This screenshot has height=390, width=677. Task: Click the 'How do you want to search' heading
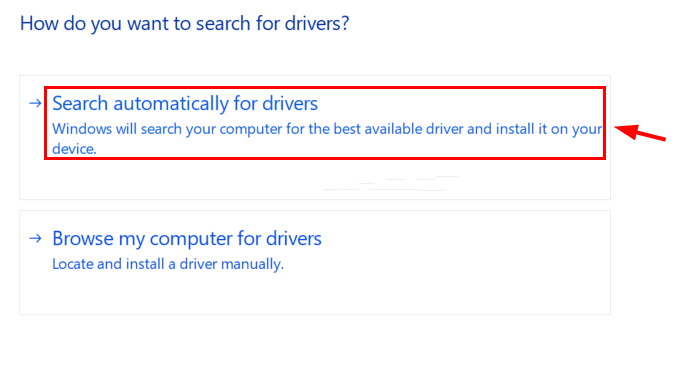click(x=184, y=23)
